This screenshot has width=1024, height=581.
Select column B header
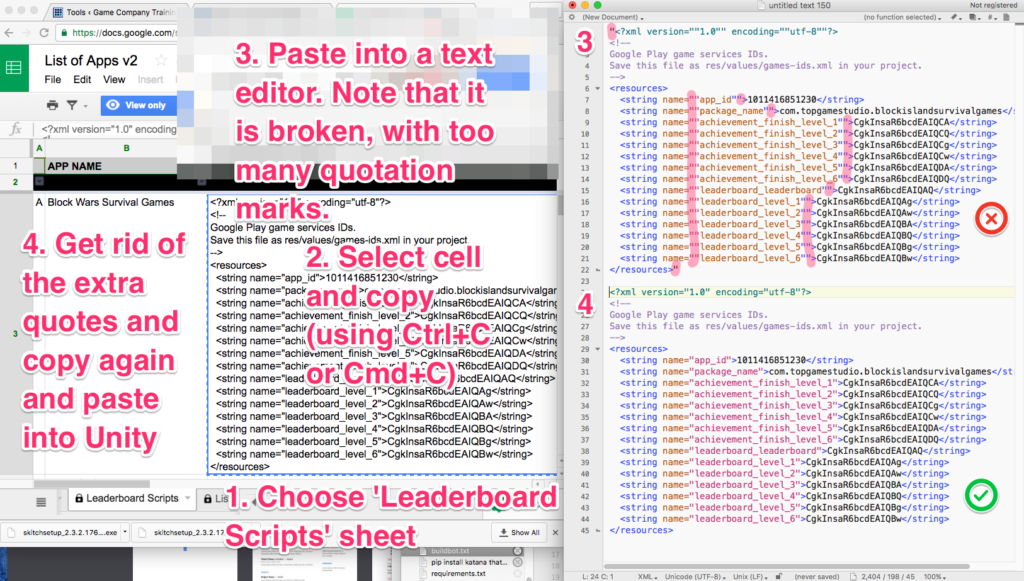pyautogui.click(x=126, y=148)
